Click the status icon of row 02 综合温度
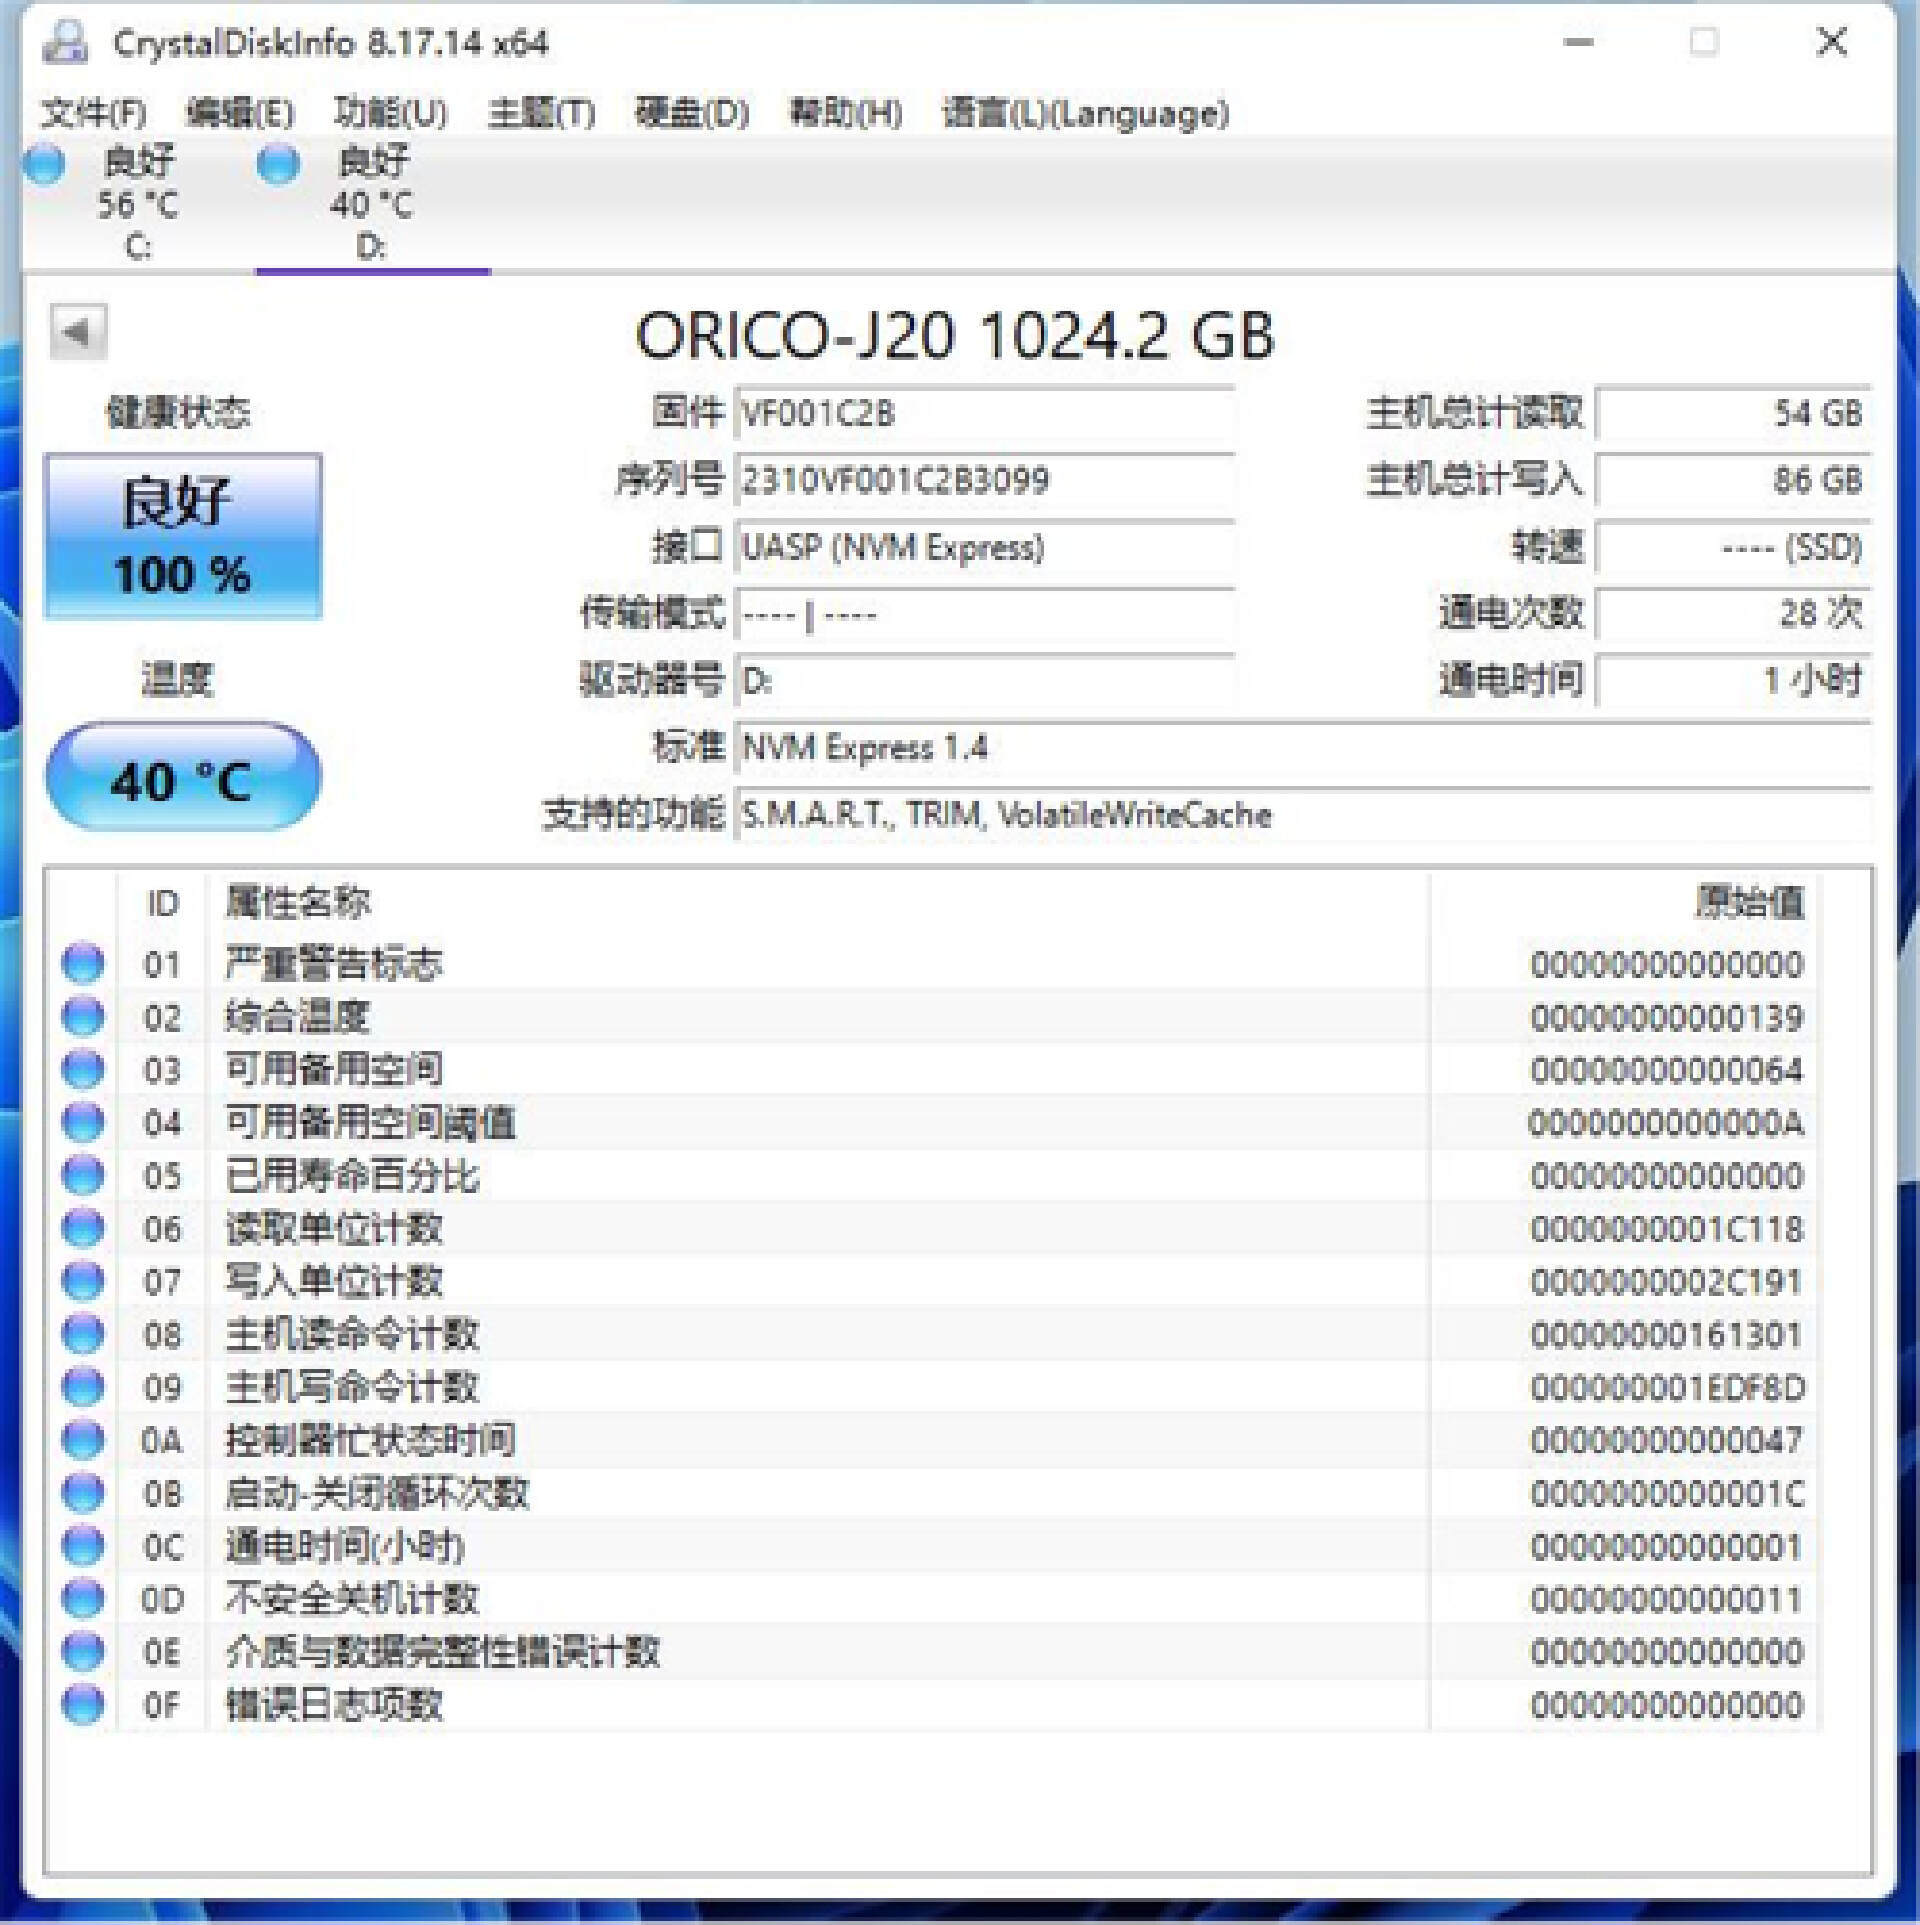The image size is (1920, 1925). 83,1016
